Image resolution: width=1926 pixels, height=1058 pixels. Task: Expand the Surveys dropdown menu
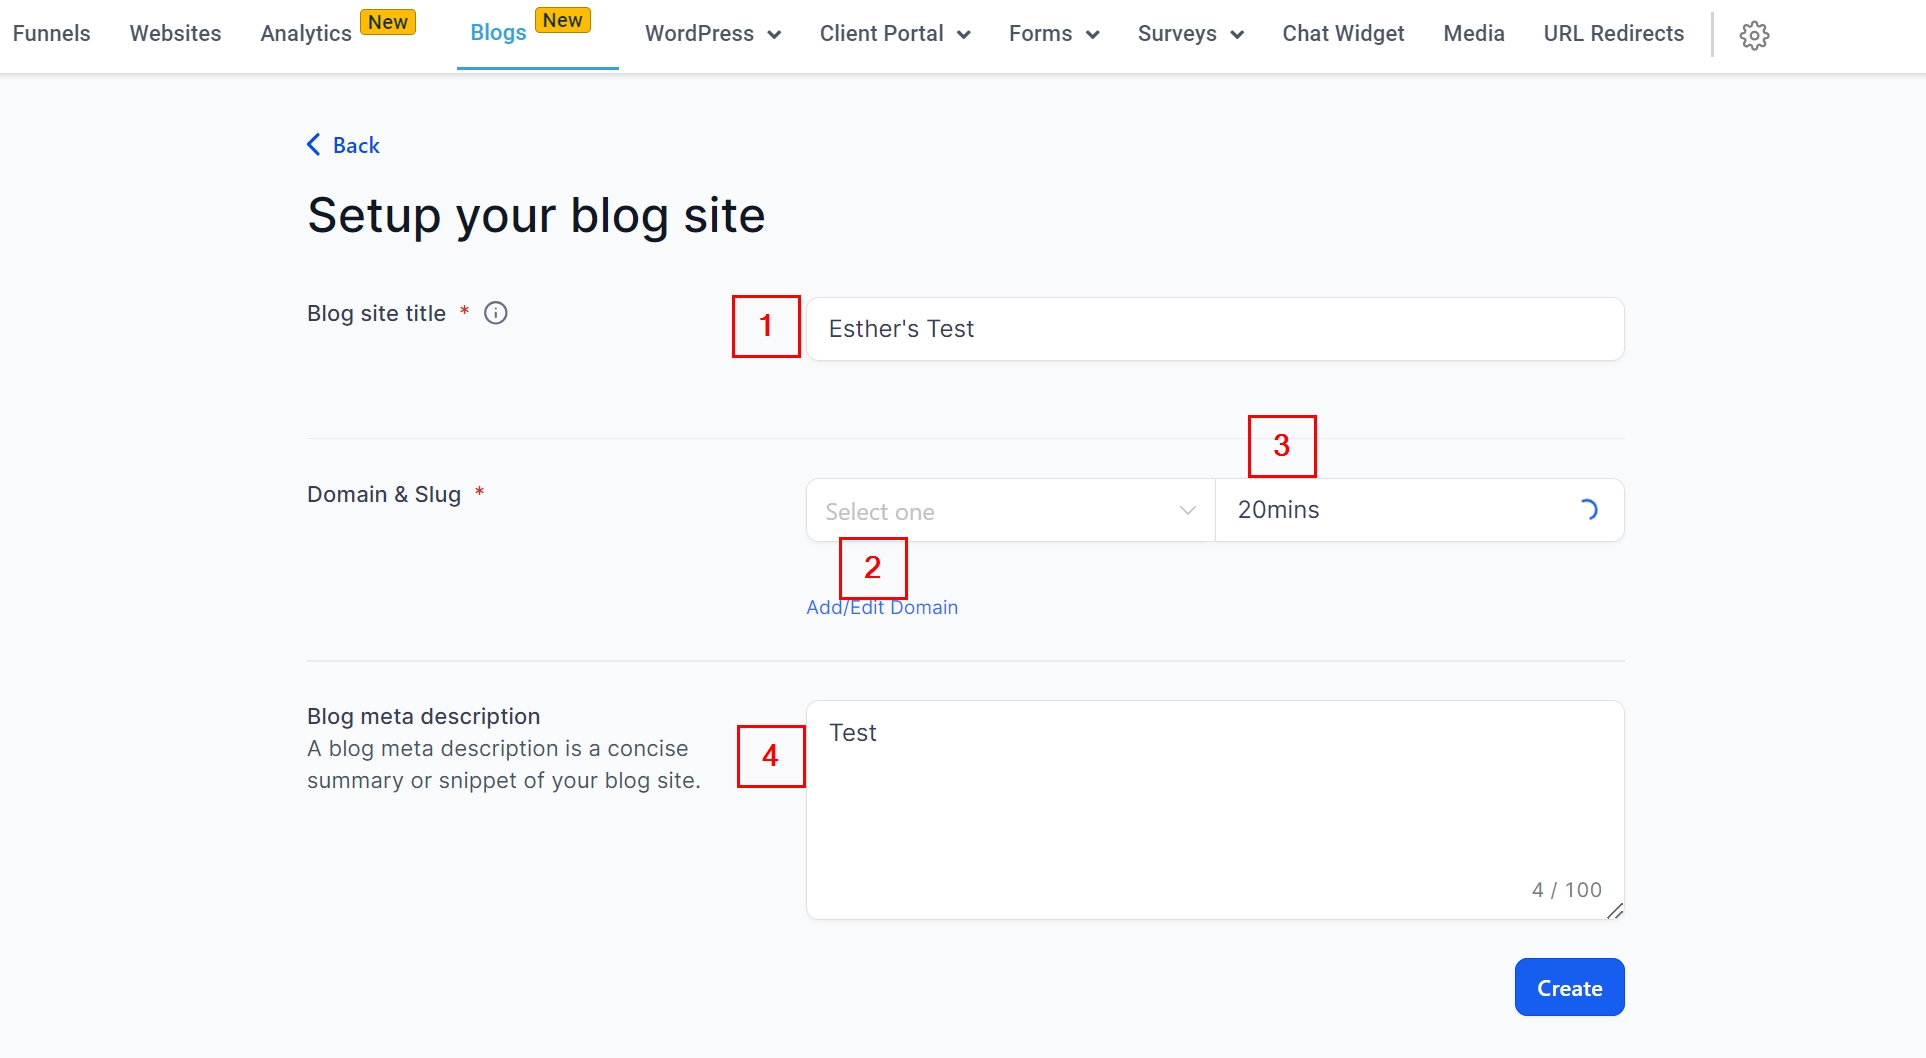[x=1190, y=34]
